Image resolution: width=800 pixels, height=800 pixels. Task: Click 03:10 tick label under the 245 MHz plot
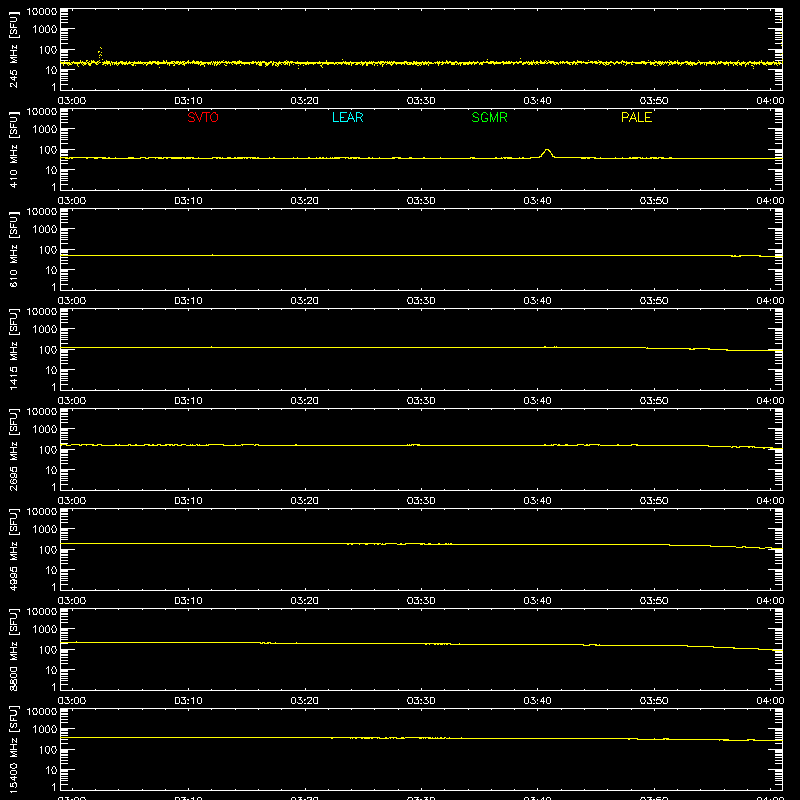click(188, 101)
